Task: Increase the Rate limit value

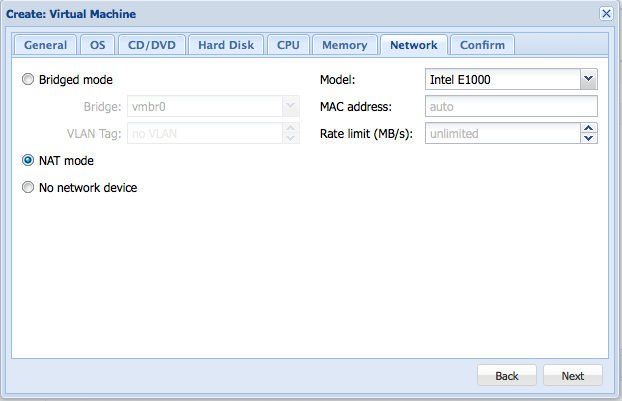Action: pyautogui.click(x=589, y=128)
